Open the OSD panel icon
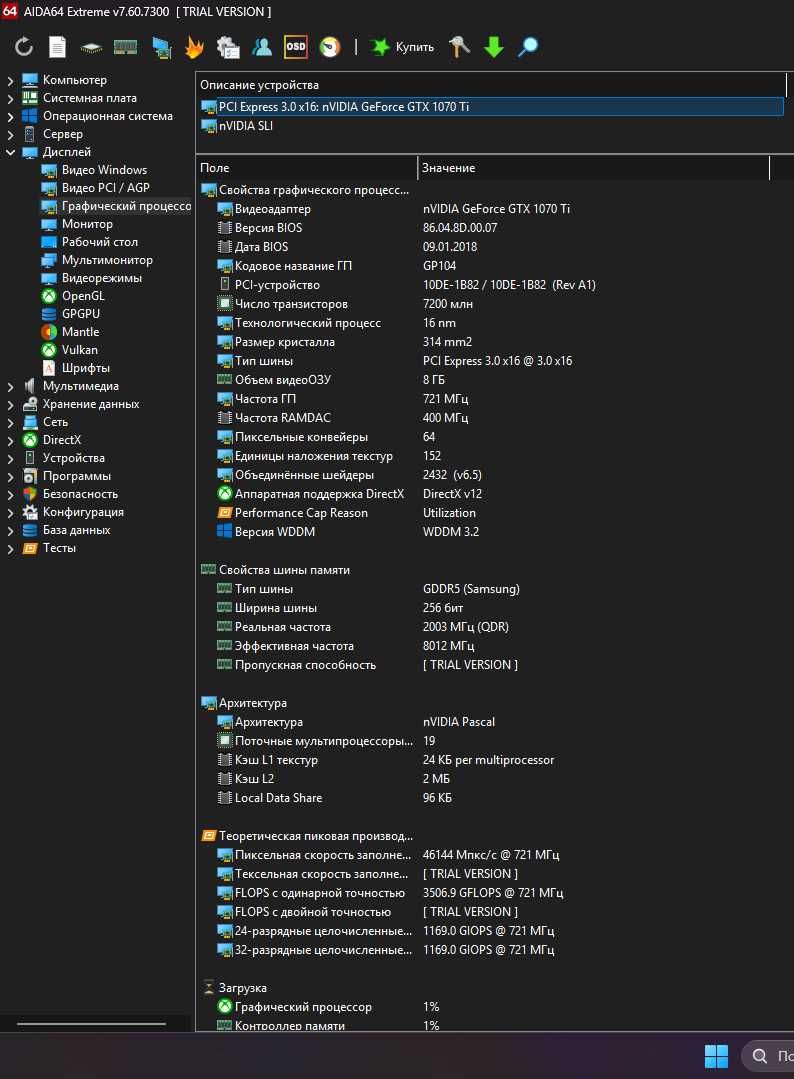The image size is (794, 1079). pos(296,47)
